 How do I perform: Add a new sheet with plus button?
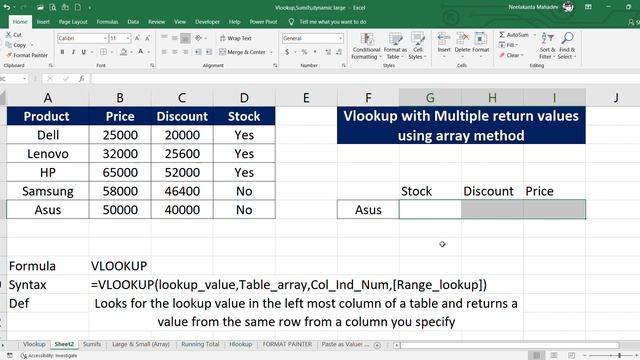click(377, 345)
